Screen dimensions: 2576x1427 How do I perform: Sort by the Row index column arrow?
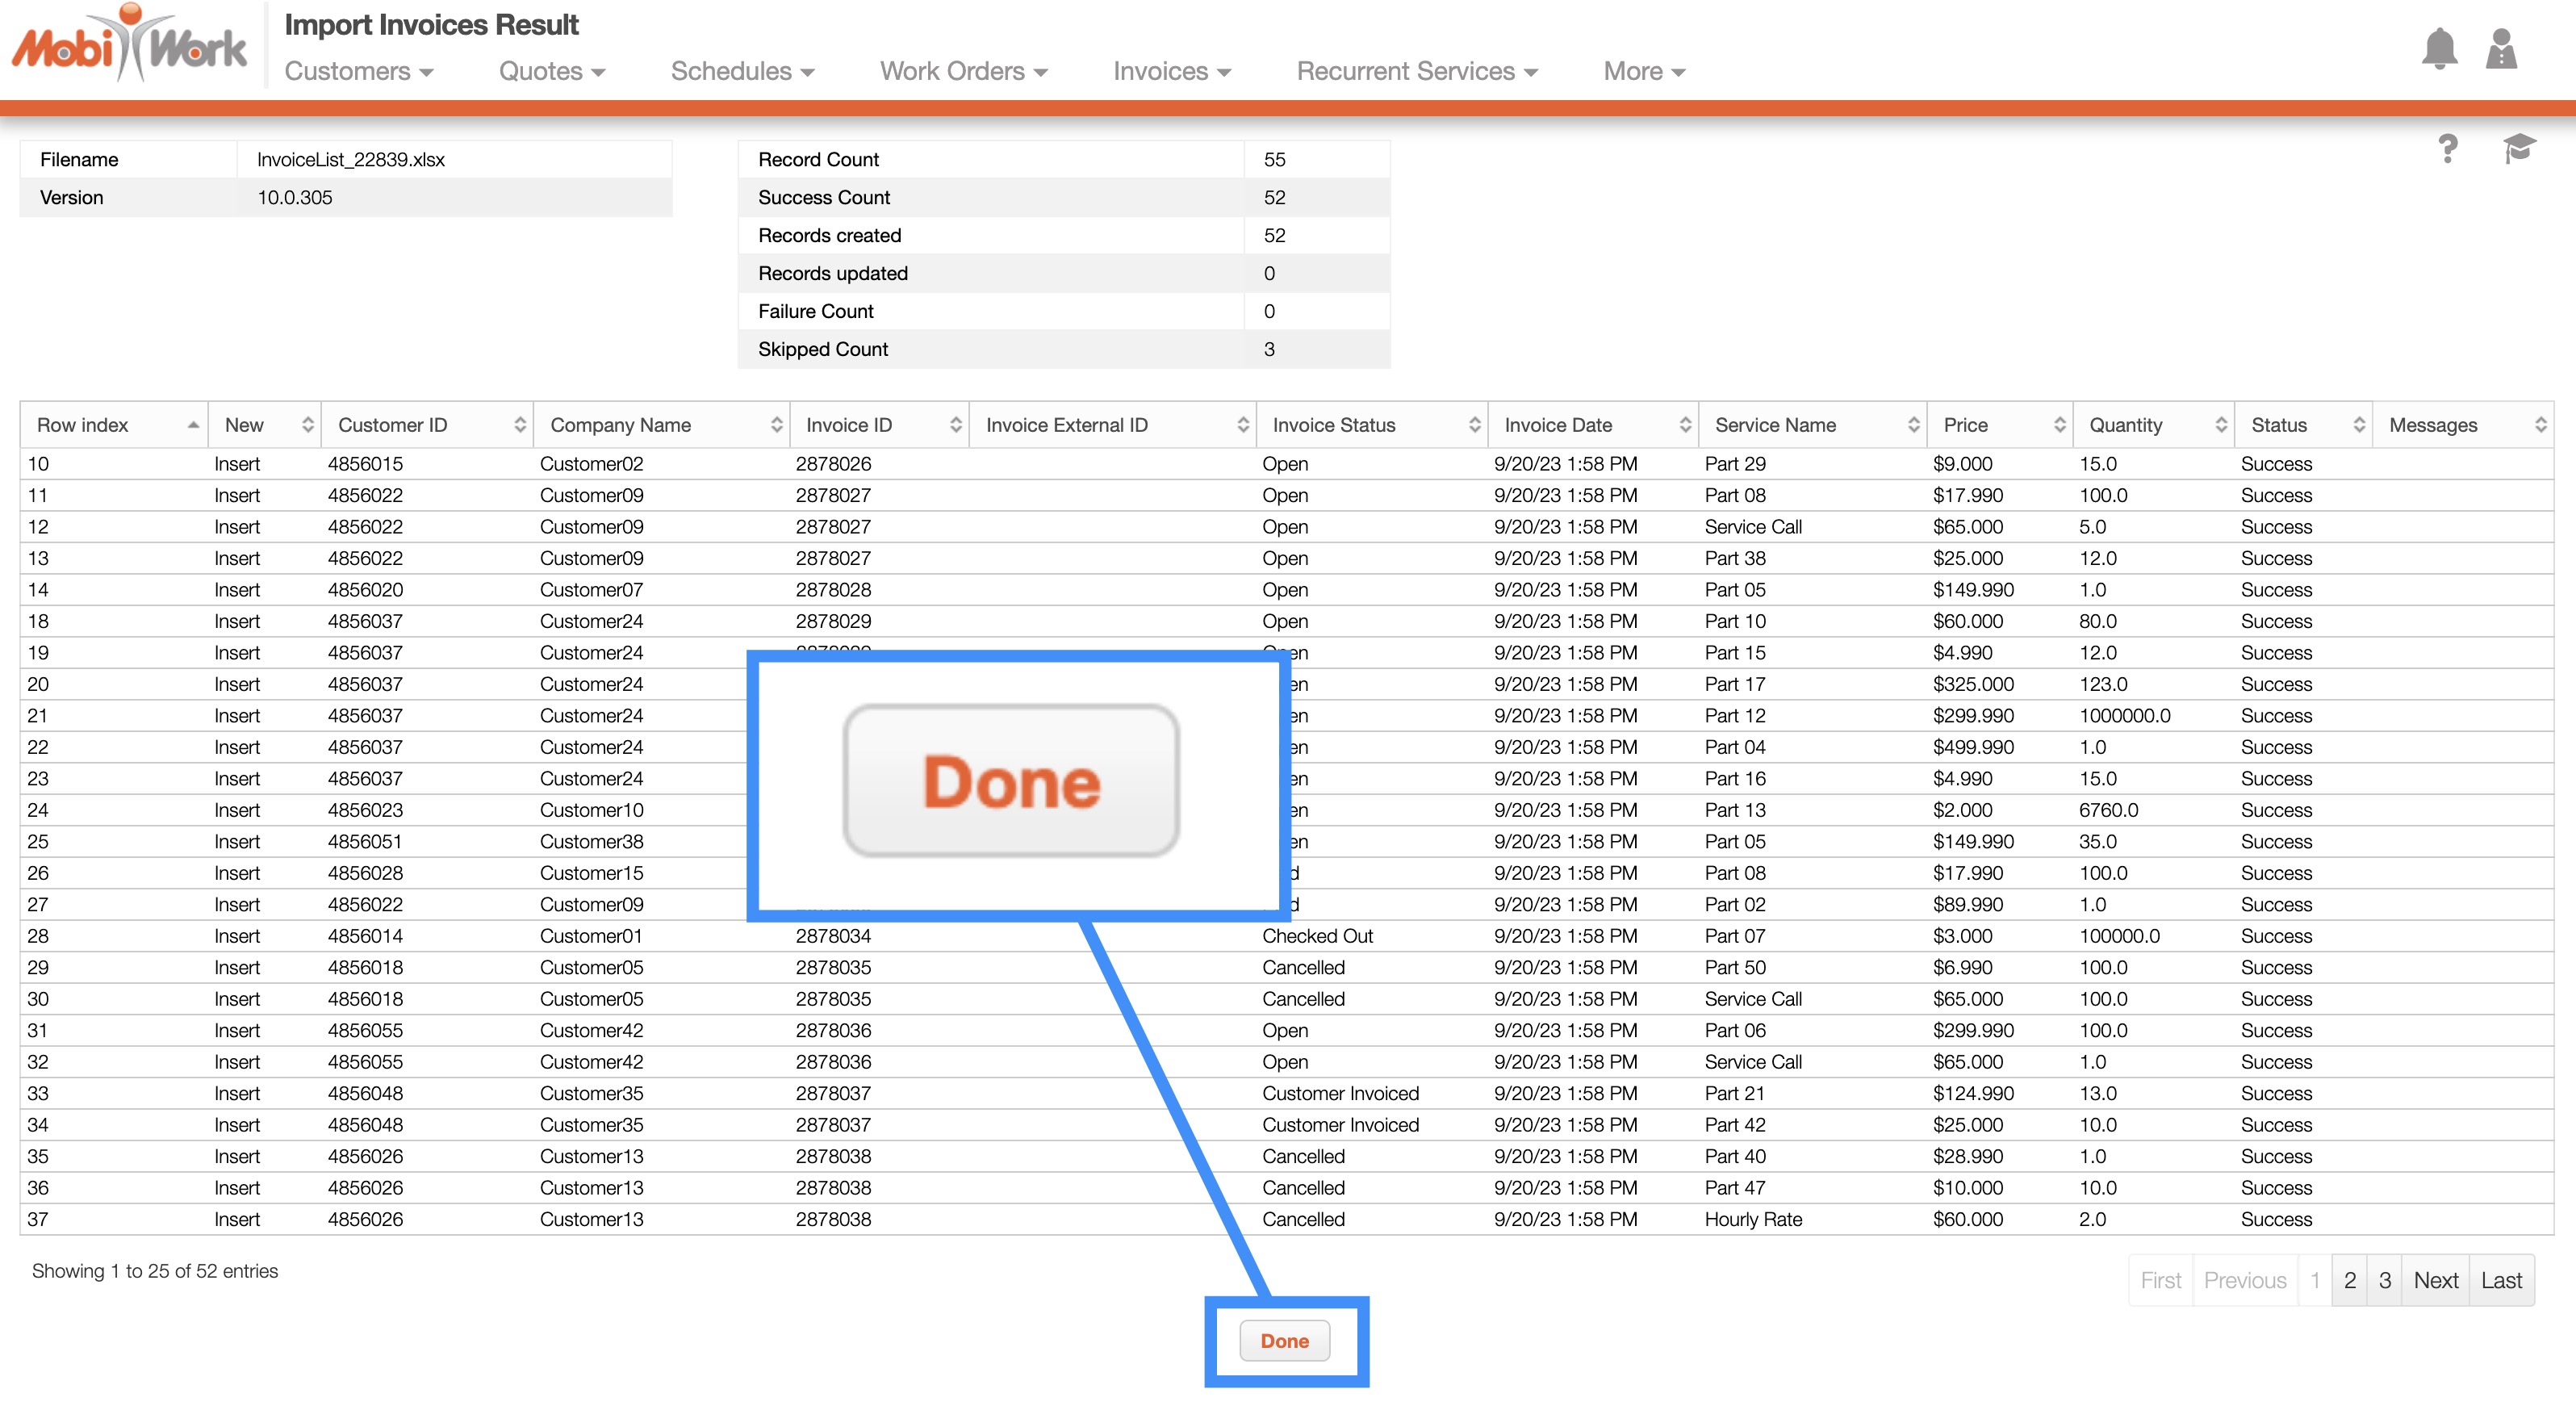click(x=192, y=425)
